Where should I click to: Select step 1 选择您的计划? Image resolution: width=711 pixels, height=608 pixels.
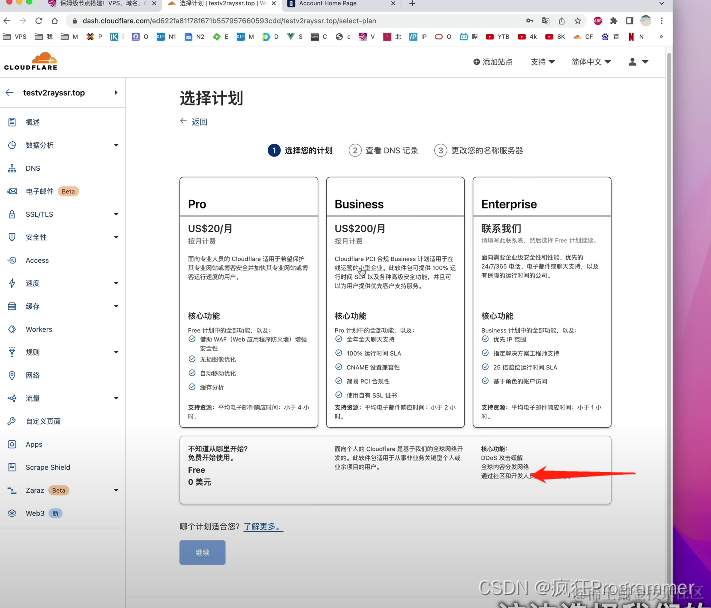pos(300,151)
